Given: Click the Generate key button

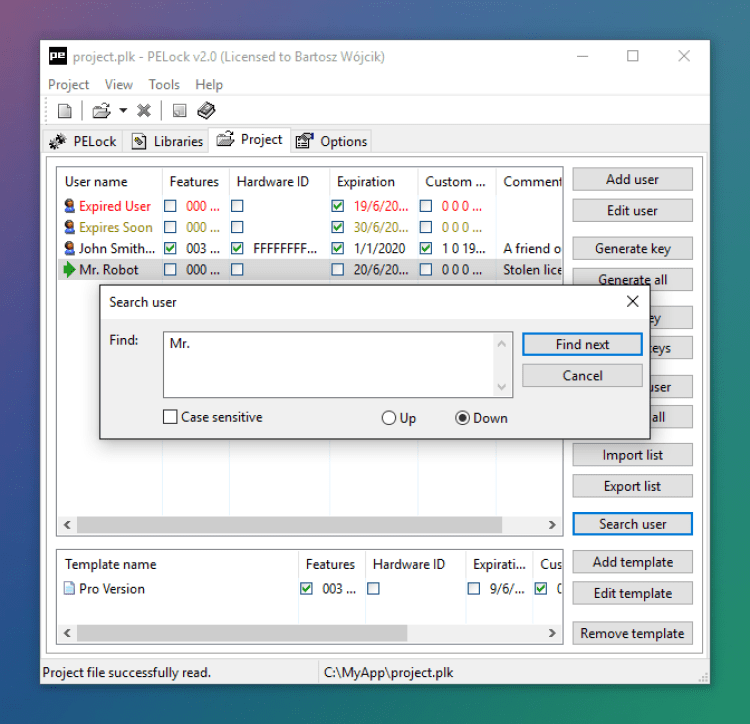Looking at the screenshot, I should (x=632, y=249).
